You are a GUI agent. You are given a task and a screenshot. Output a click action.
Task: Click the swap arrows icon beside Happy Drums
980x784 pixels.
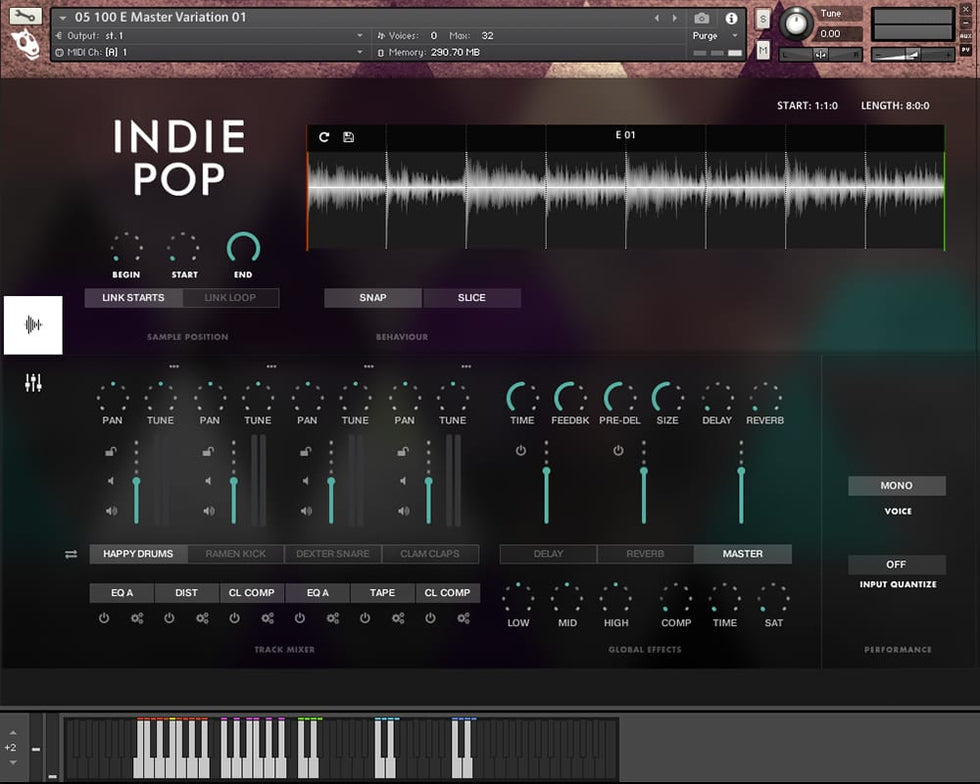click(x=71, y=554)
